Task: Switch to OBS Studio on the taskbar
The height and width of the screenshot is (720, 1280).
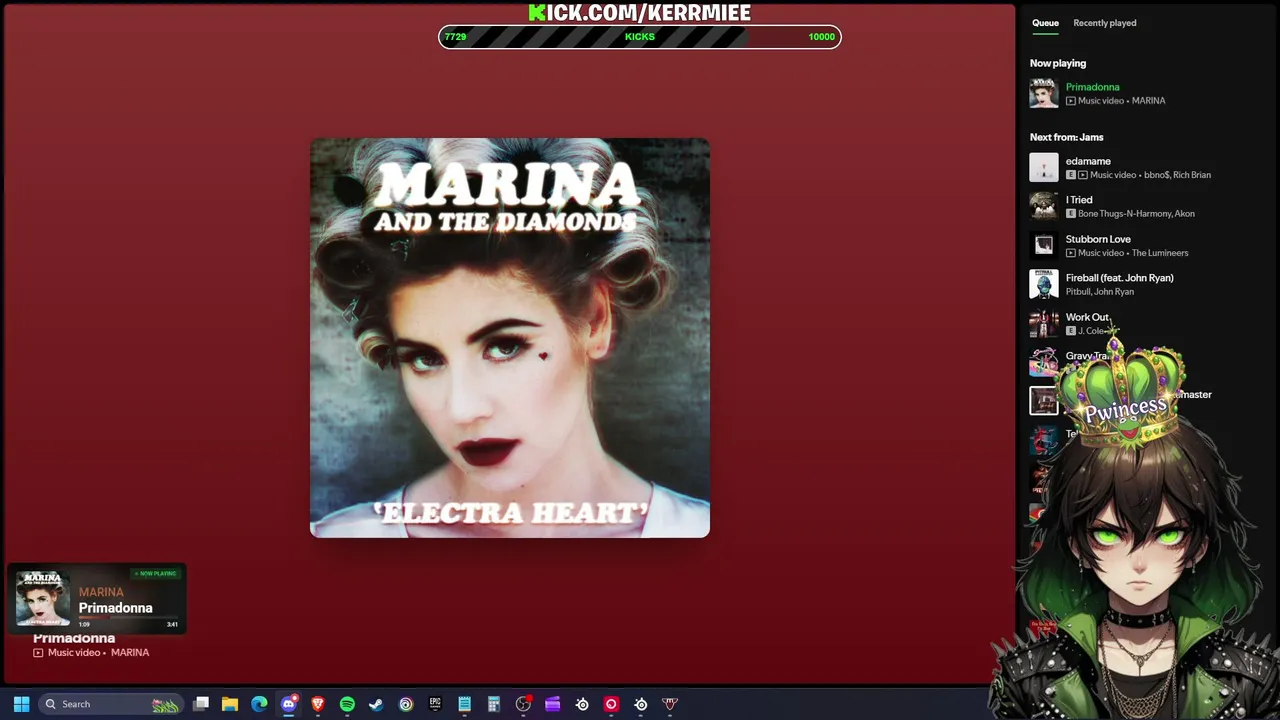Action: coord(523,704)
